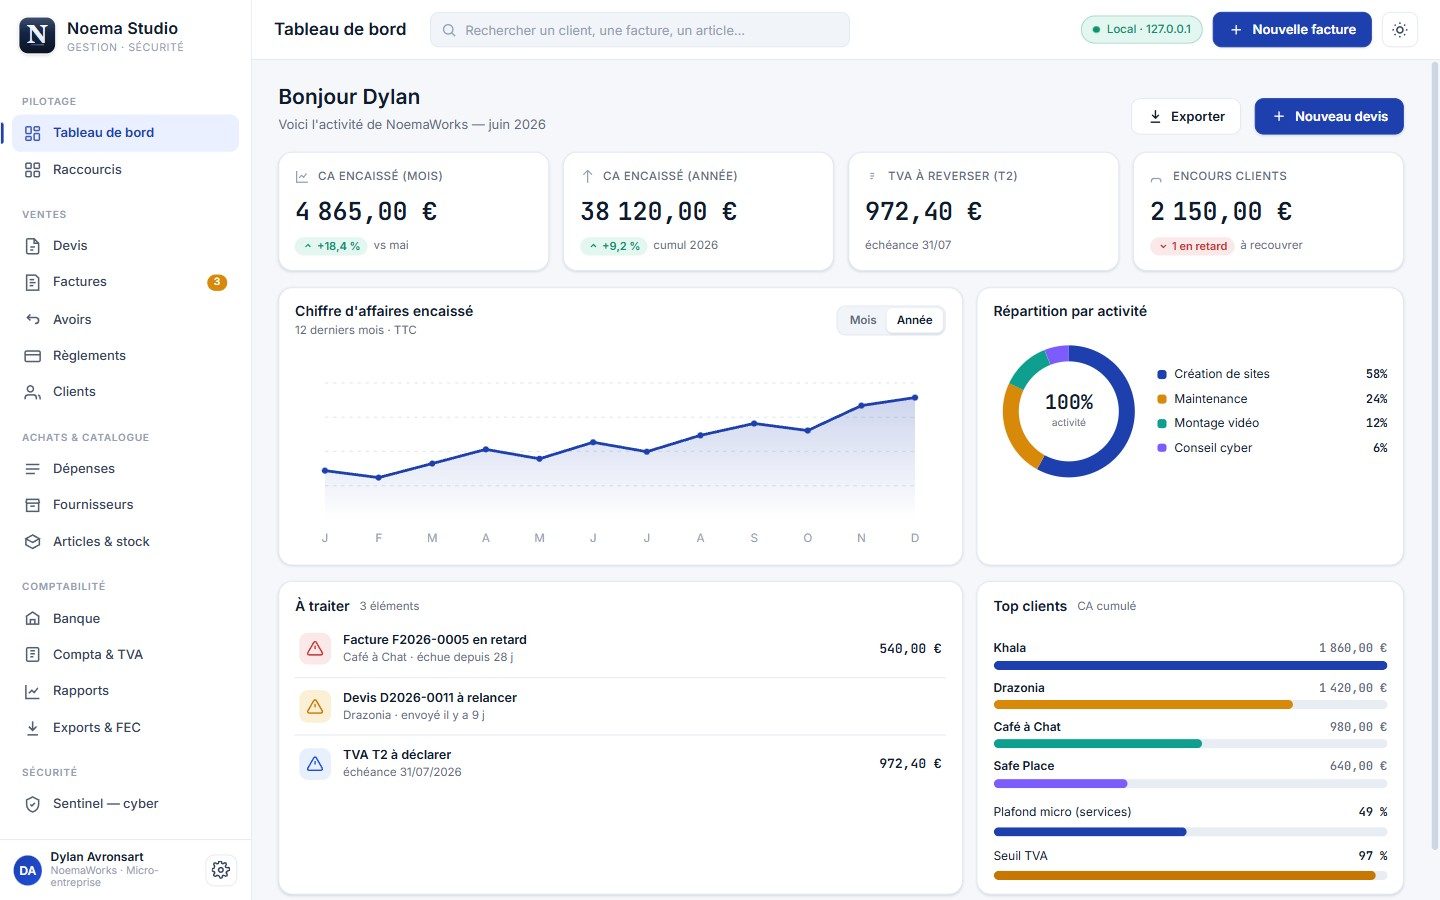Click the Dépenses list icon
Screen dimensions: 1440x900
pyautogui.click(x=33, y=469)
